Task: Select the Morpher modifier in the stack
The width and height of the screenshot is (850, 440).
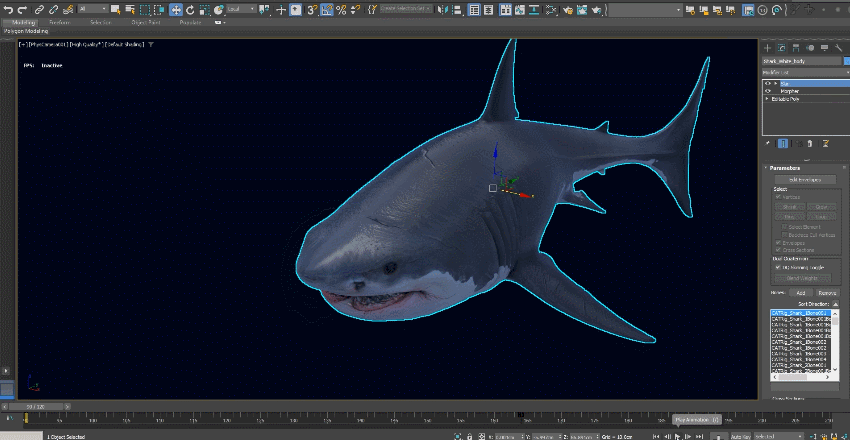Action: pos(792,91)
